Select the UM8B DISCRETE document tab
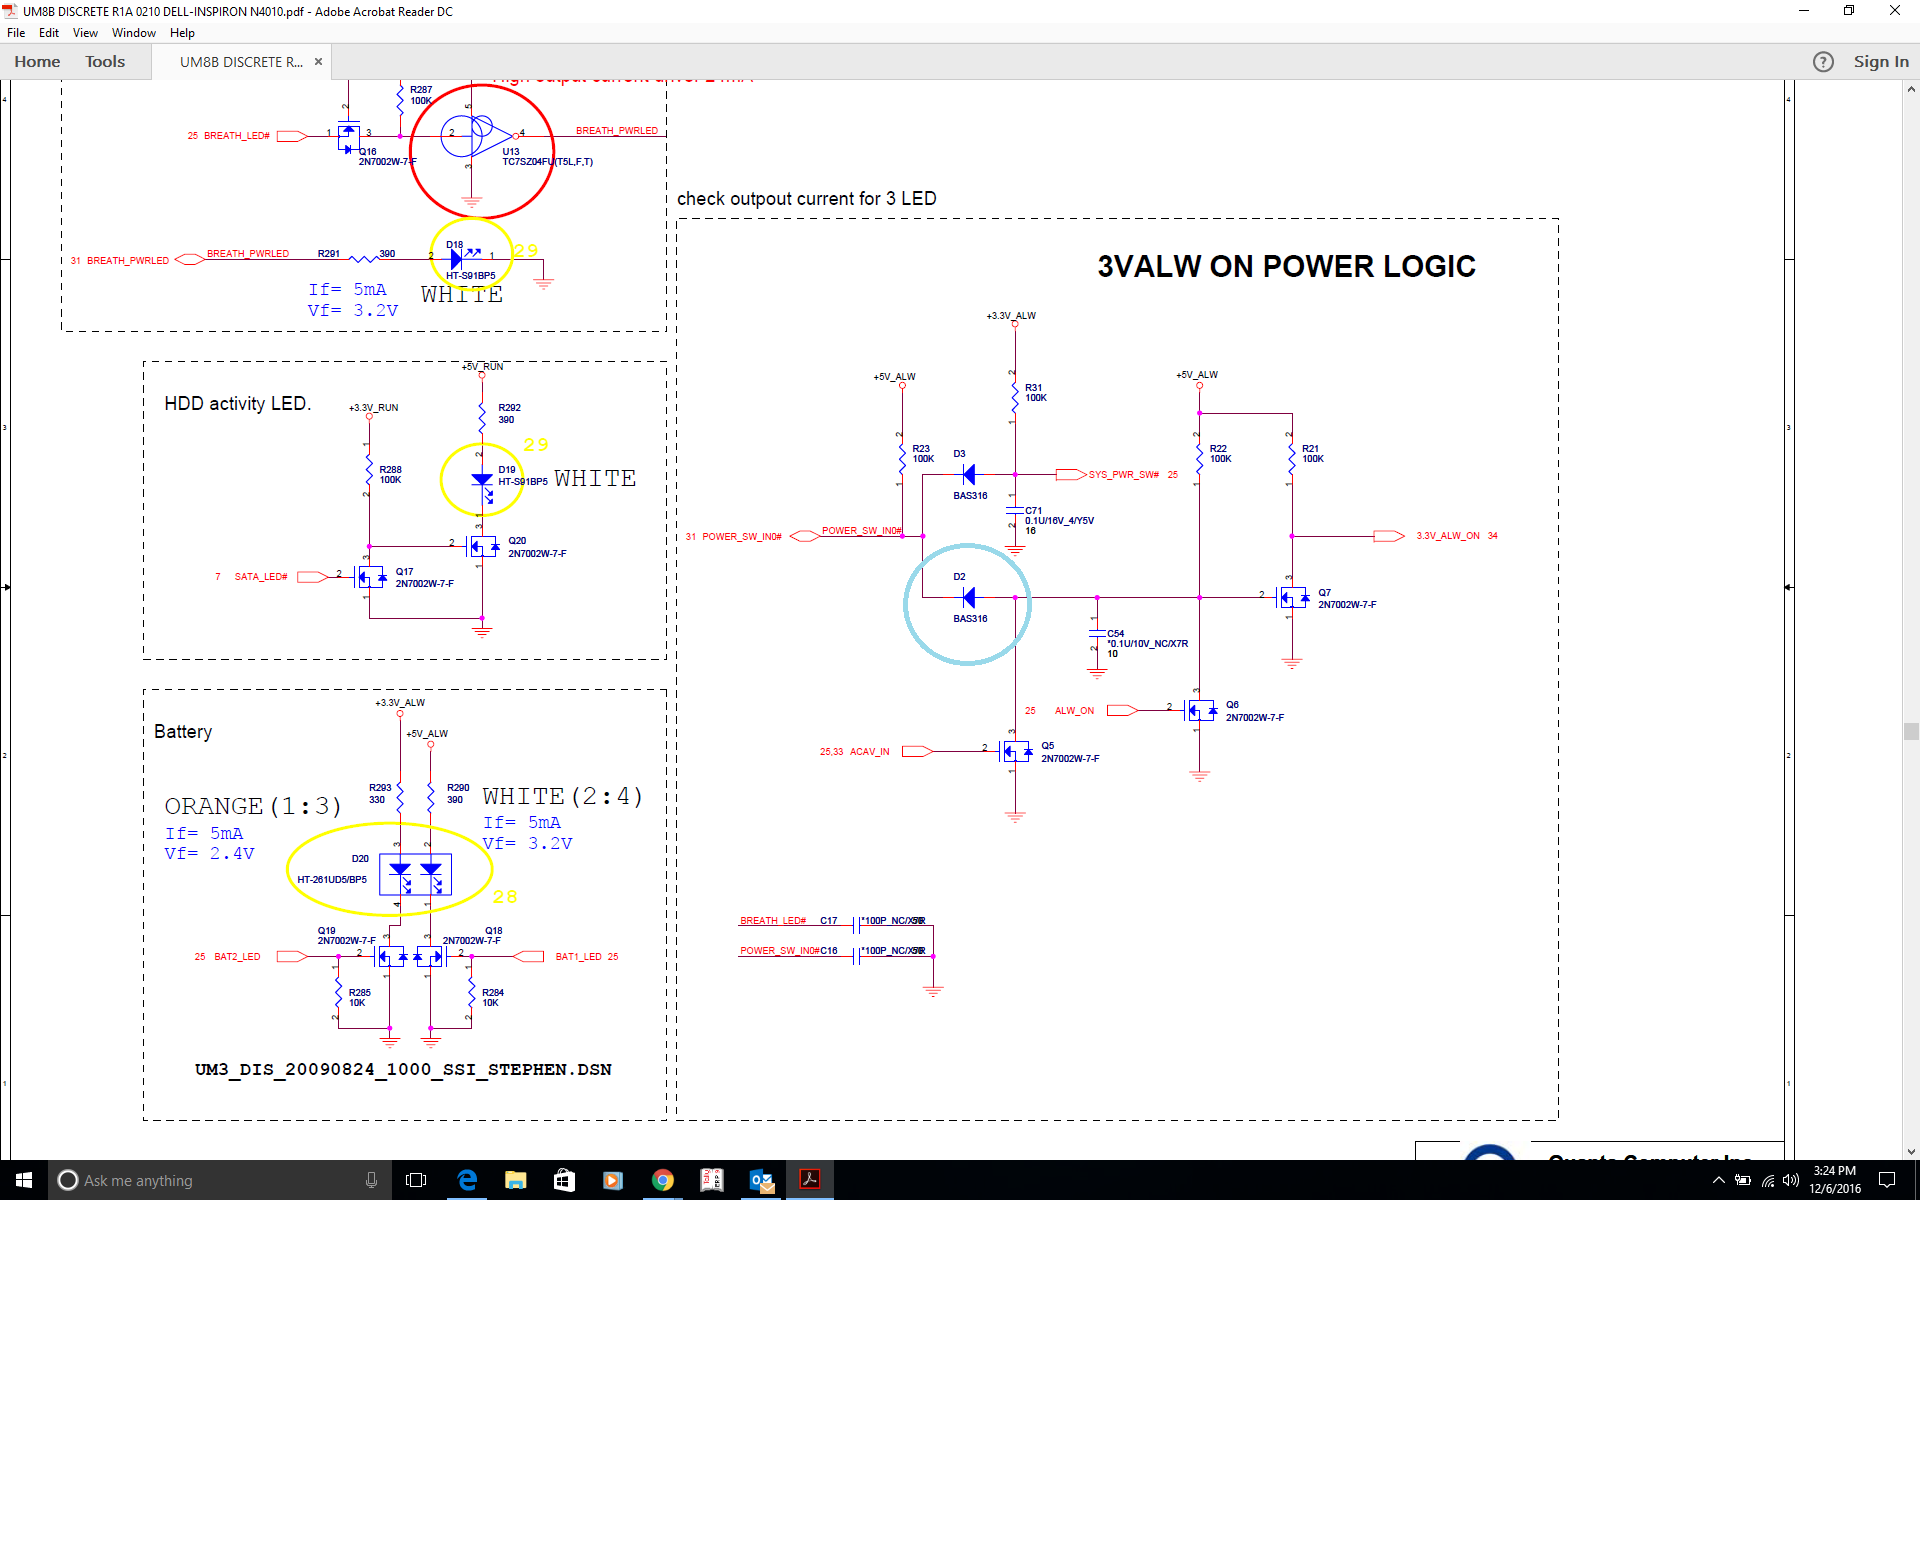The image size is (1920, 1568). click(x=241, y=62)
